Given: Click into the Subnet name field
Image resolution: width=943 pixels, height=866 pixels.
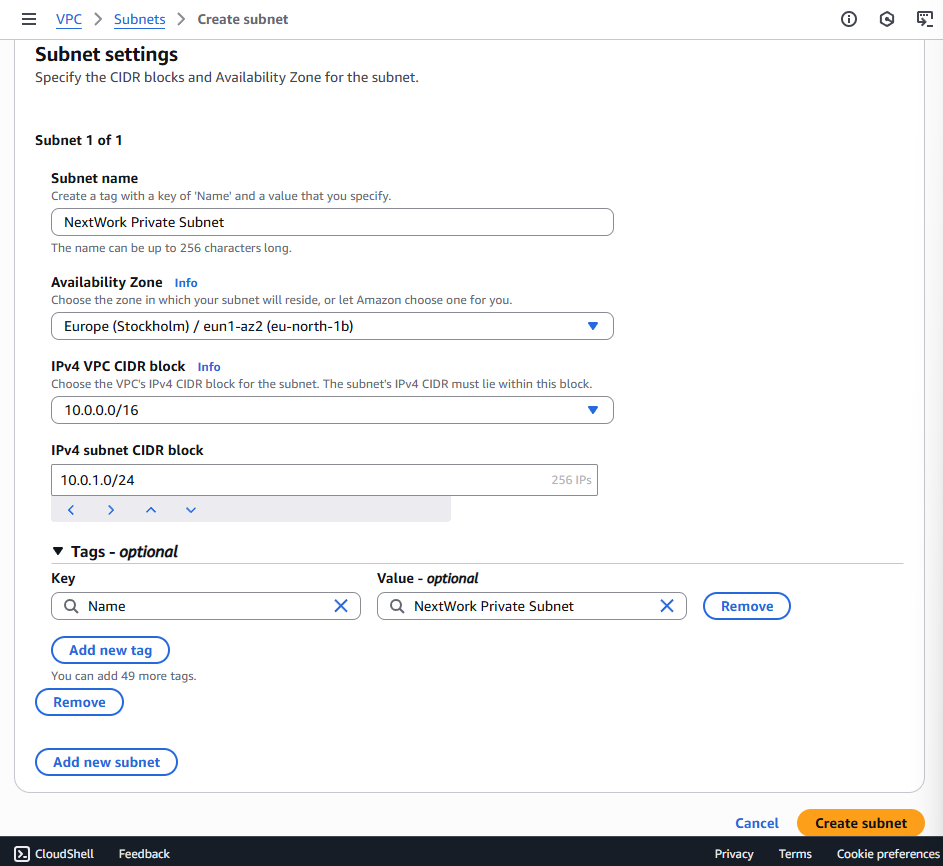Looking at the screenshot, I should tap(332, 222).
